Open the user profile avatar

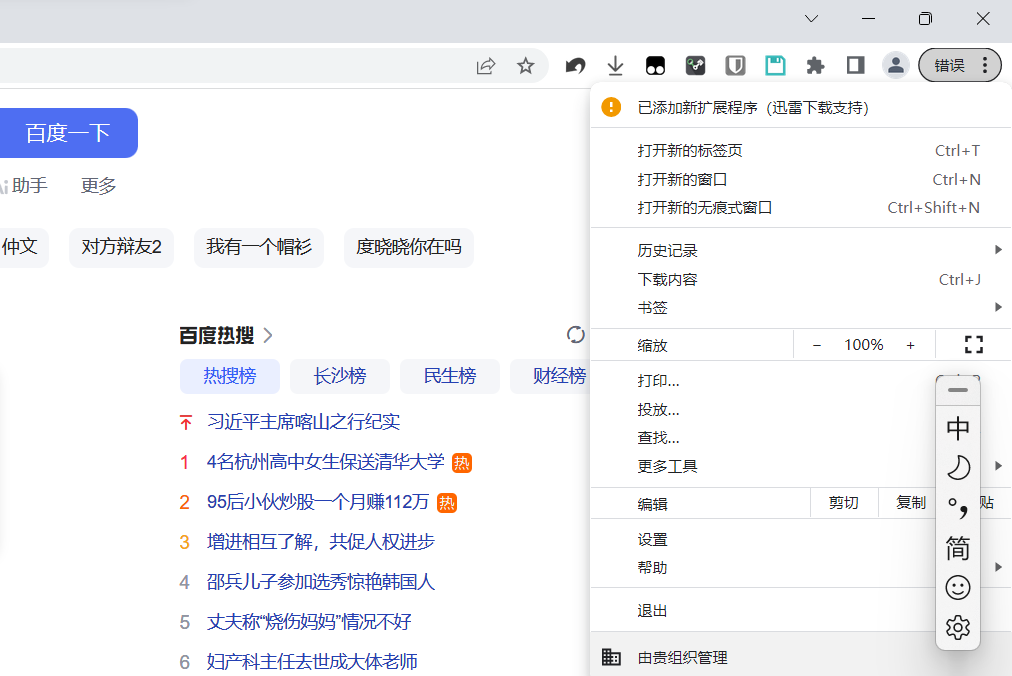tap(896, 65)
